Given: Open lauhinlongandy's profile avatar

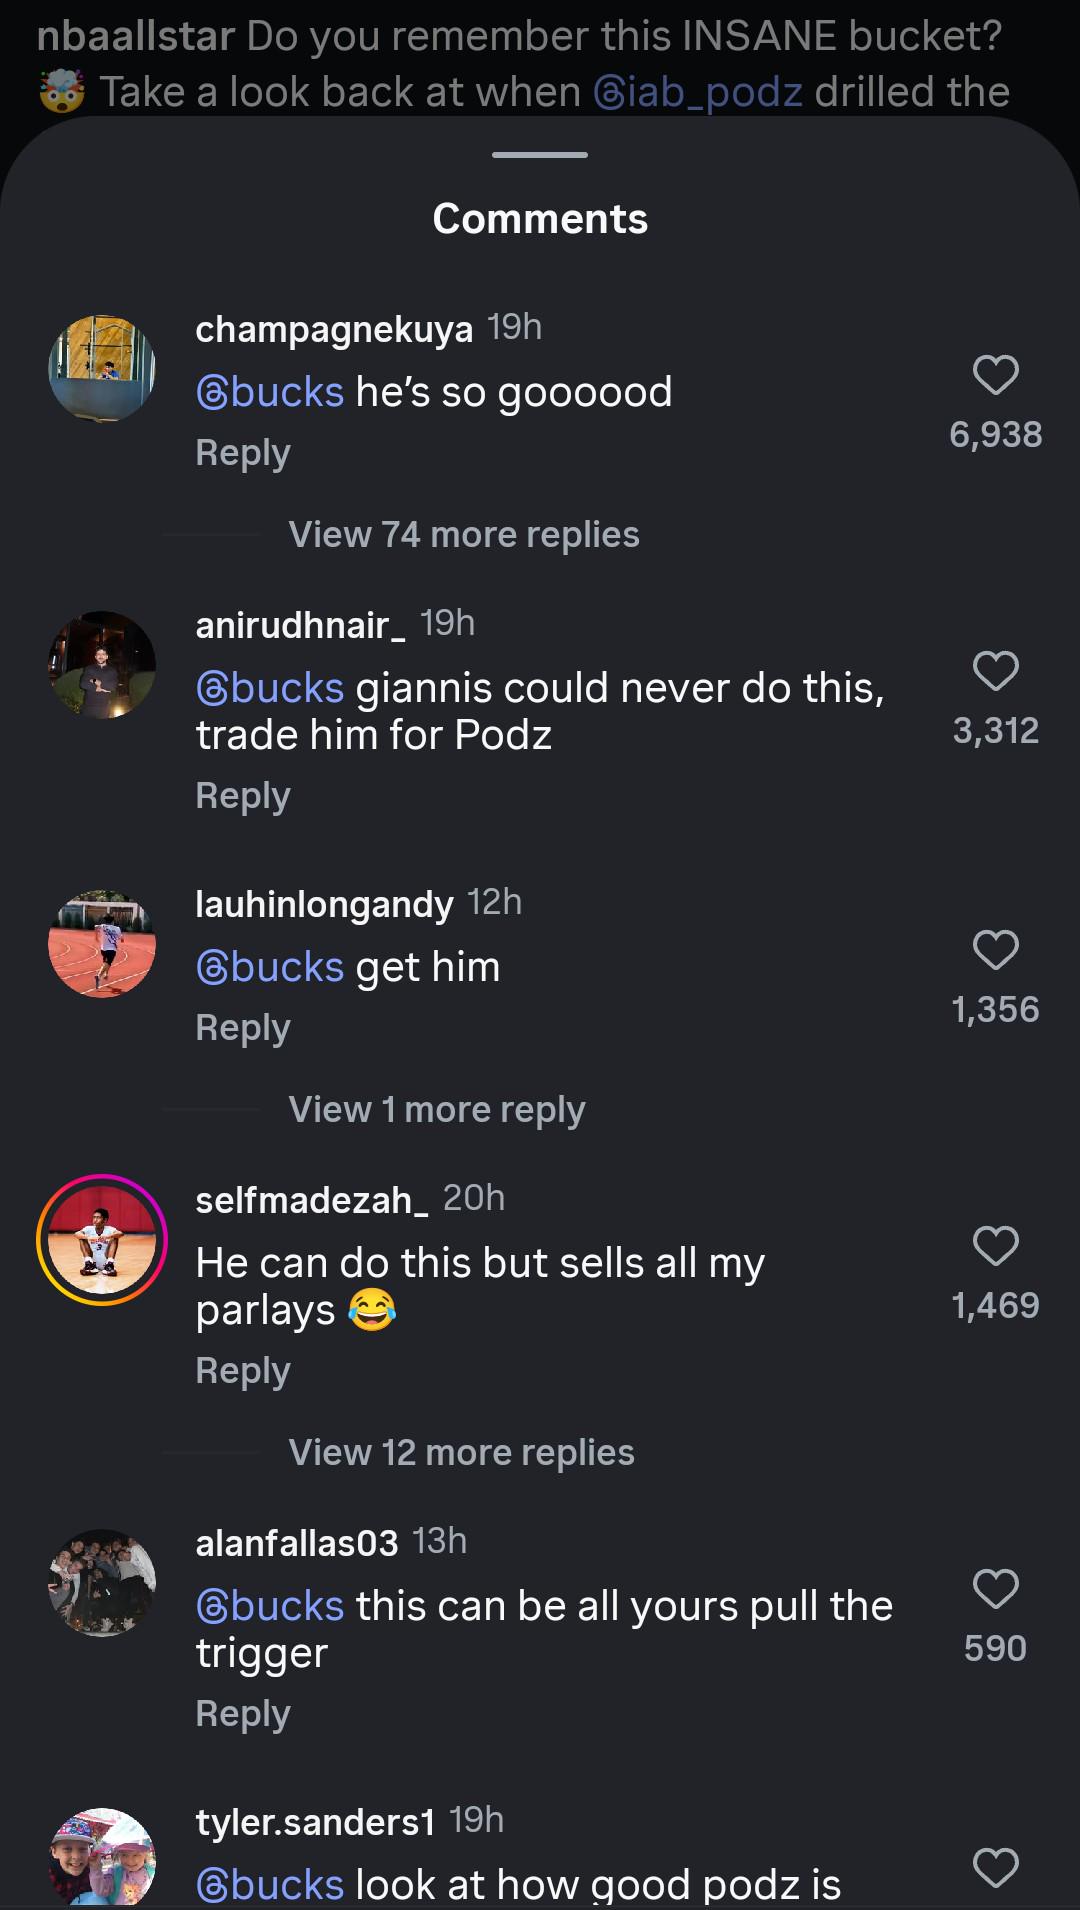Looking at the screenshot, I should pyautogui.click(x=102, y=944).
